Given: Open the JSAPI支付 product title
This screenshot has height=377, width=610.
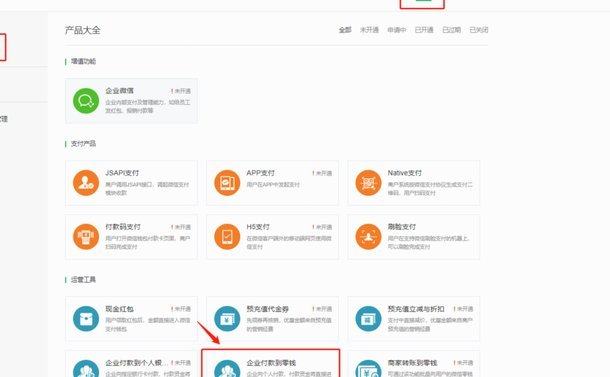Looking at the screenshot, I should click(x=122, y=173).
